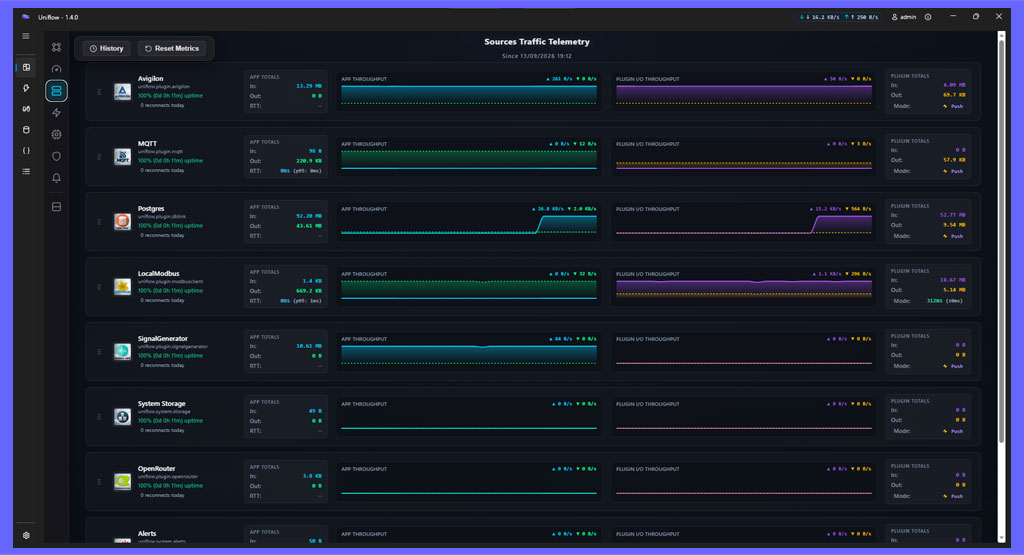Click the Avigilon source name

(150, 78)
